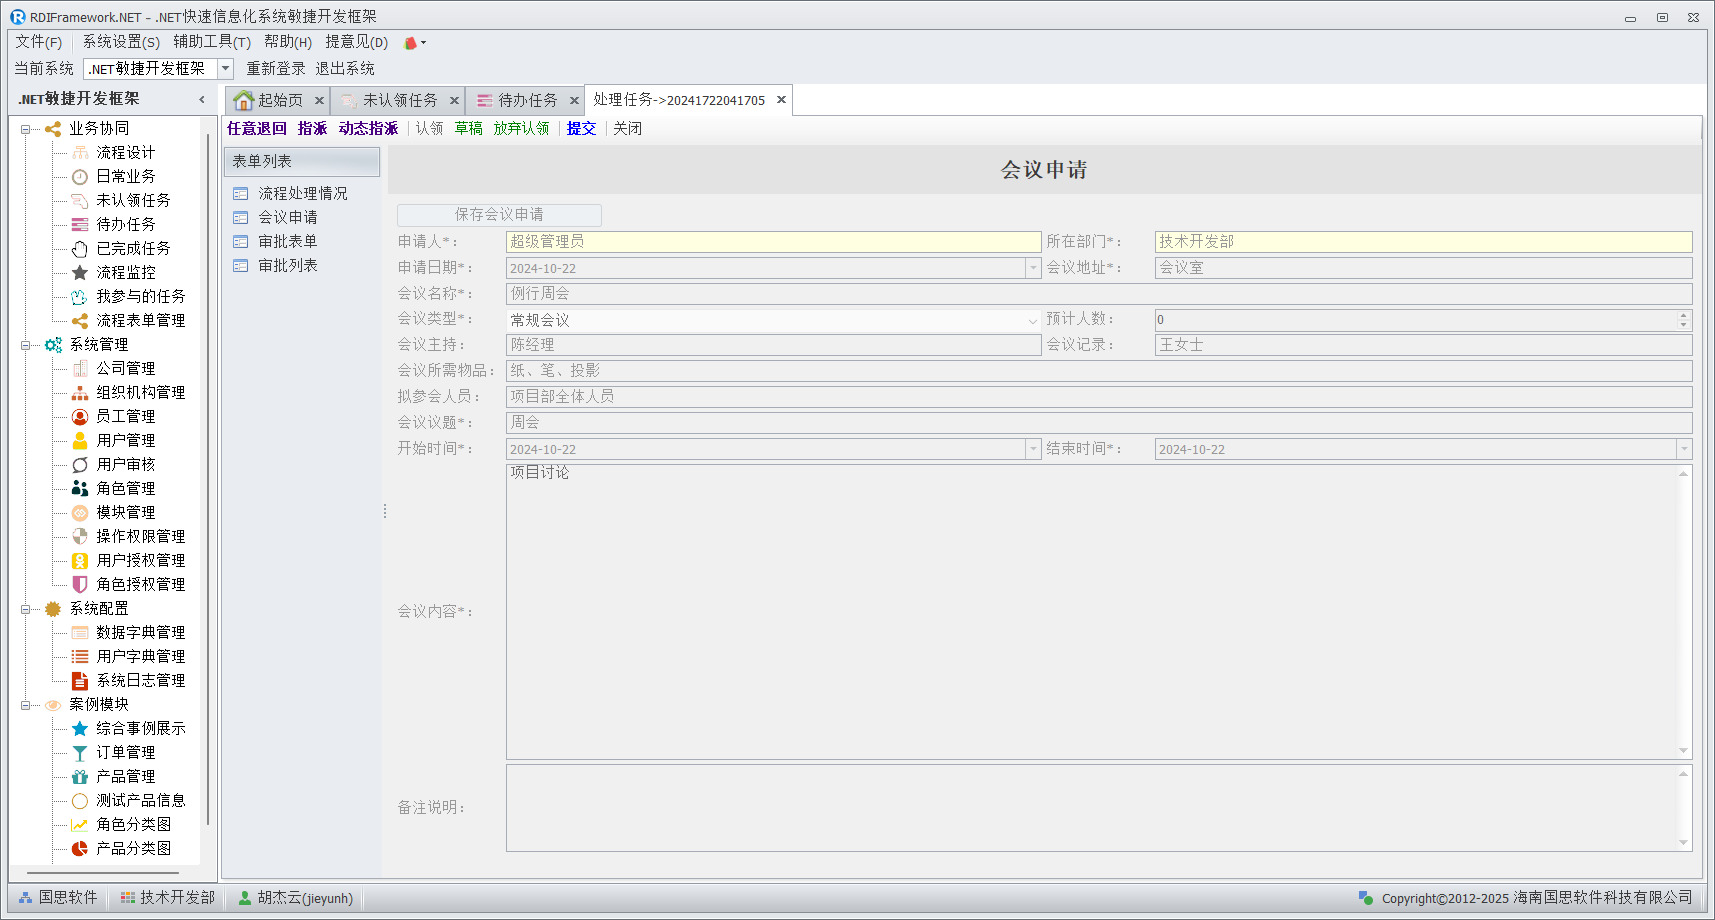
Task: Expand the 会议类型 combo box
Action: (x=1032, y=321)
